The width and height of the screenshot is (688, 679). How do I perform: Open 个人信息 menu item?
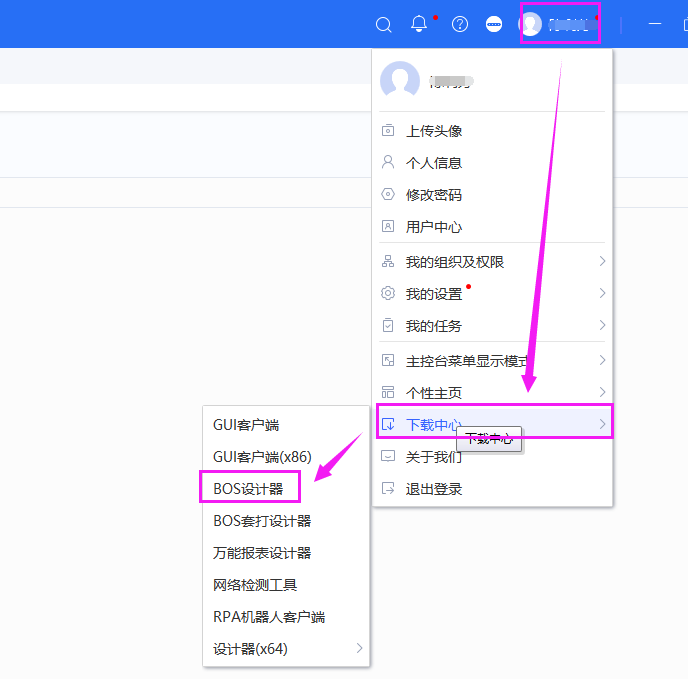[434, 163]
